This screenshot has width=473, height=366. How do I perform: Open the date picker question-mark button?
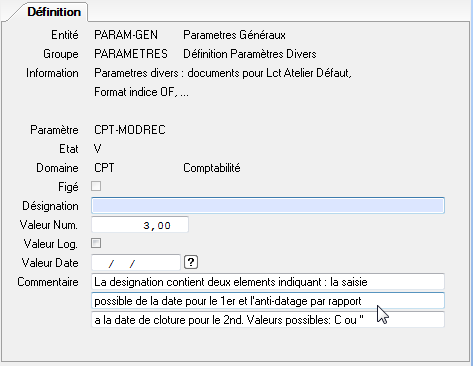click(x=191, y=262)
